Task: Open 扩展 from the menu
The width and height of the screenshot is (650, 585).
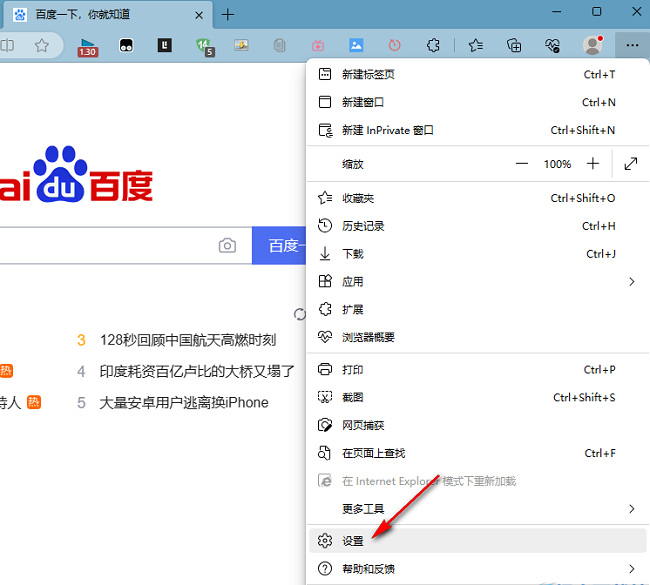Action: 478,310
